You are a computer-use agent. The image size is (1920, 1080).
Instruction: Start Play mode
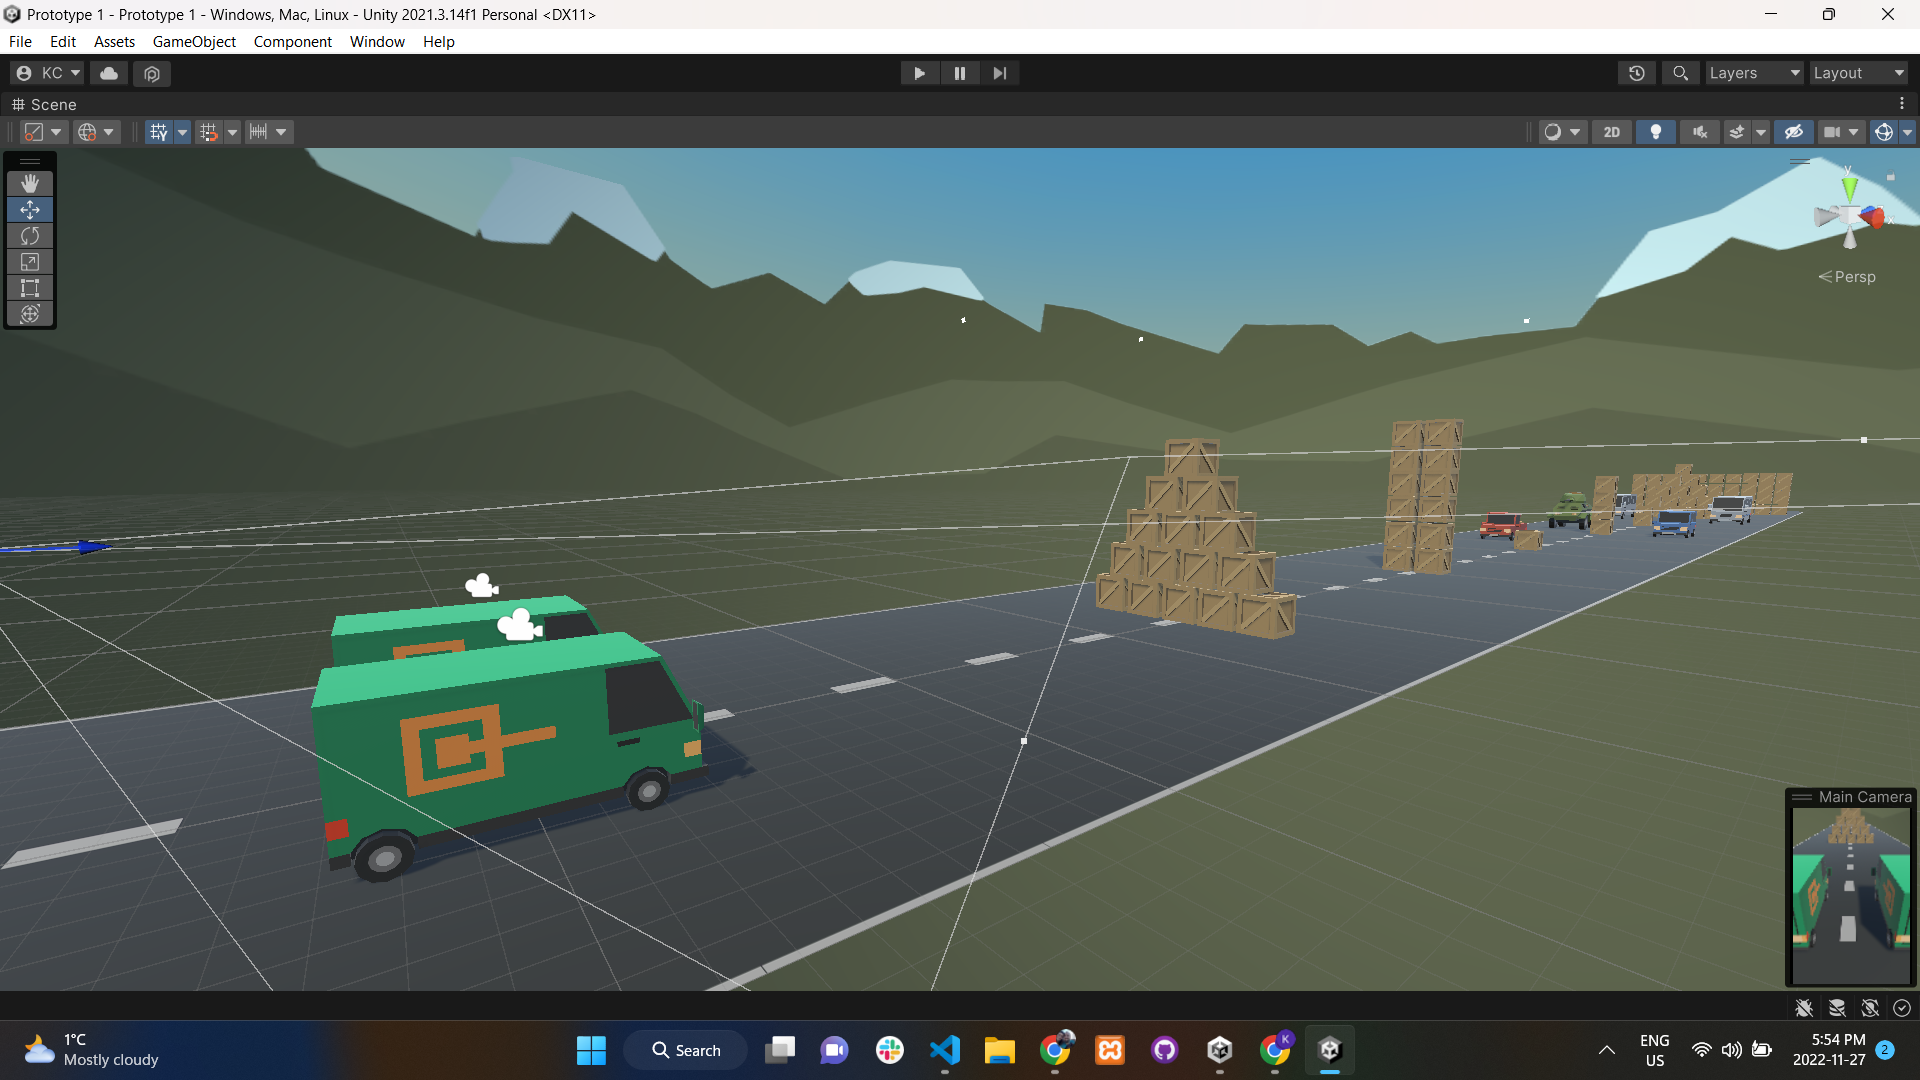click(x=919, y=73)
